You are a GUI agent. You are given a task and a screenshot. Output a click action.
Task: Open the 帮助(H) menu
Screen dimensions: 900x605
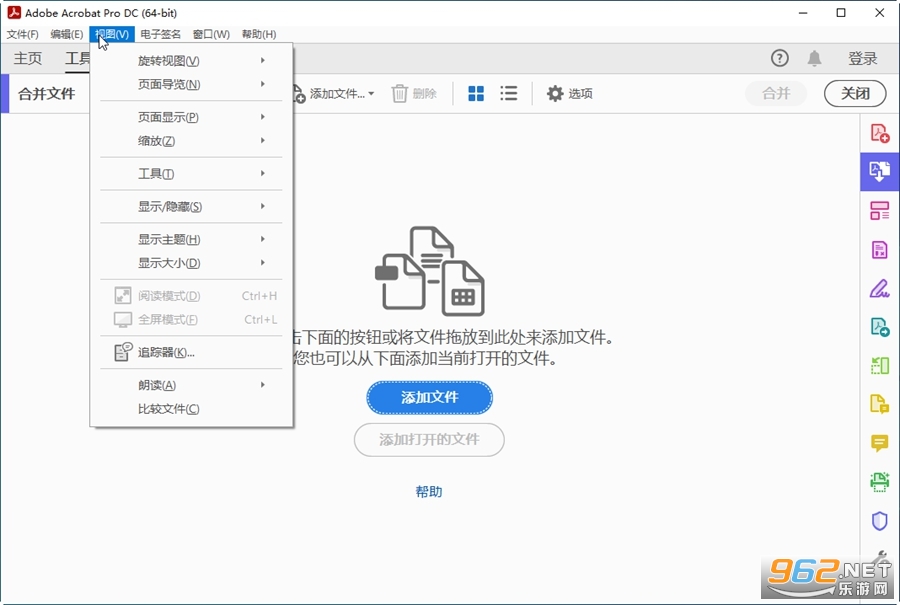pyautogui.click(x=259, y=34)
